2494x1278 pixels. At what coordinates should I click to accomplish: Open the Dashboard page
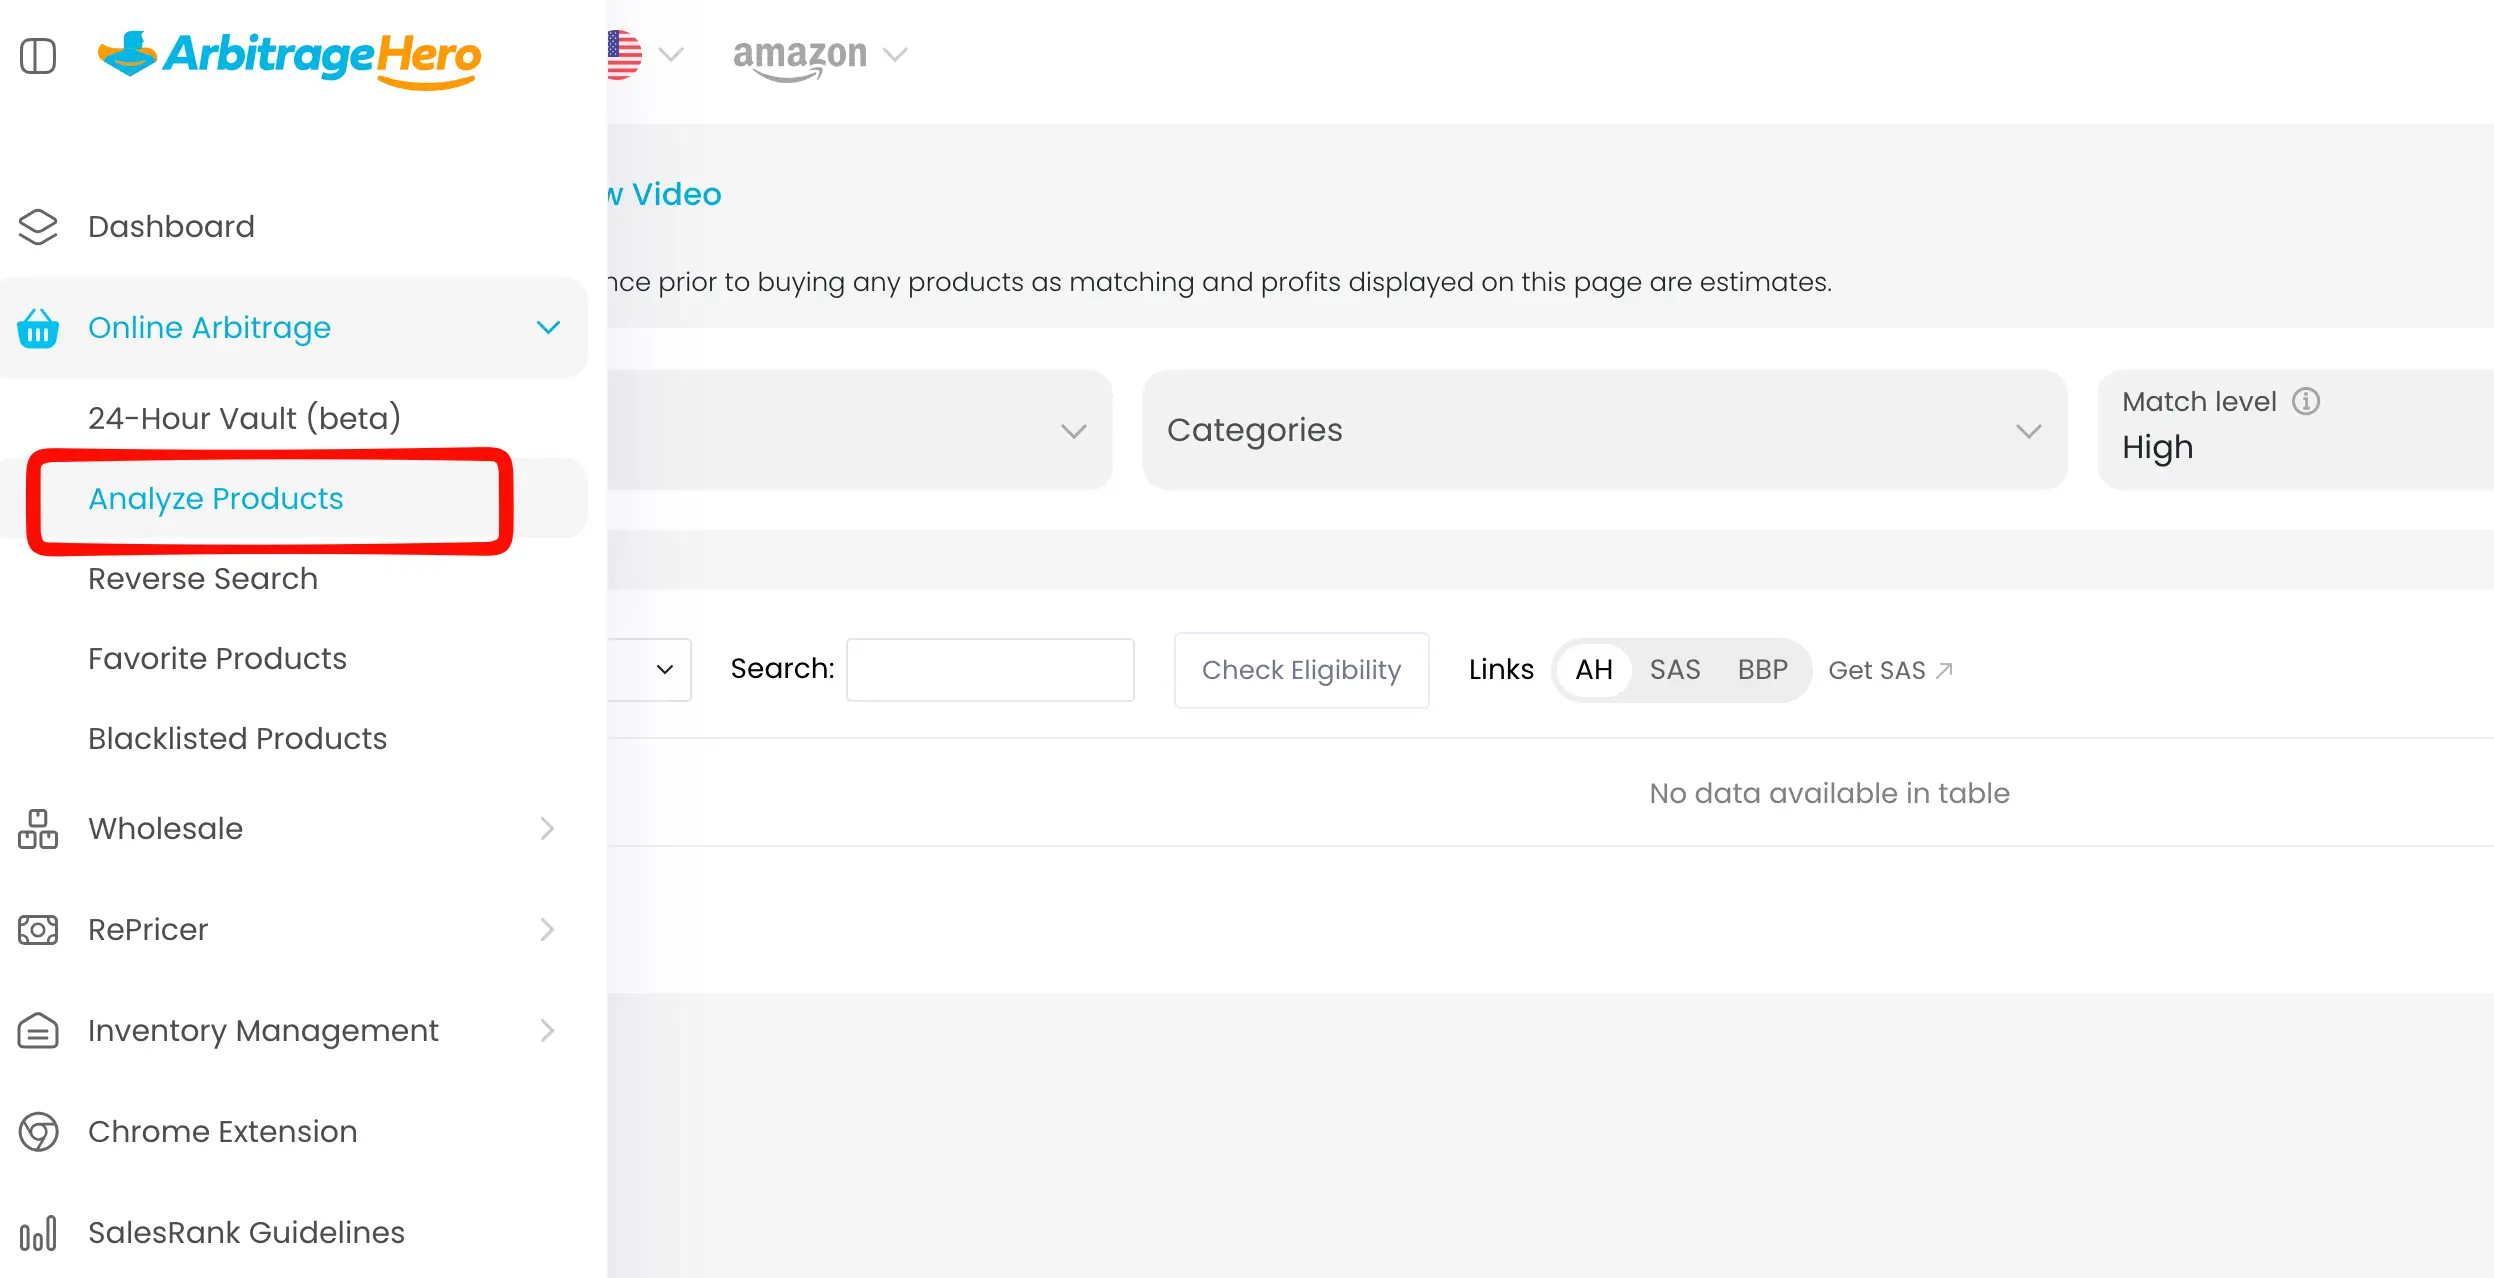[x=171, y=227]
